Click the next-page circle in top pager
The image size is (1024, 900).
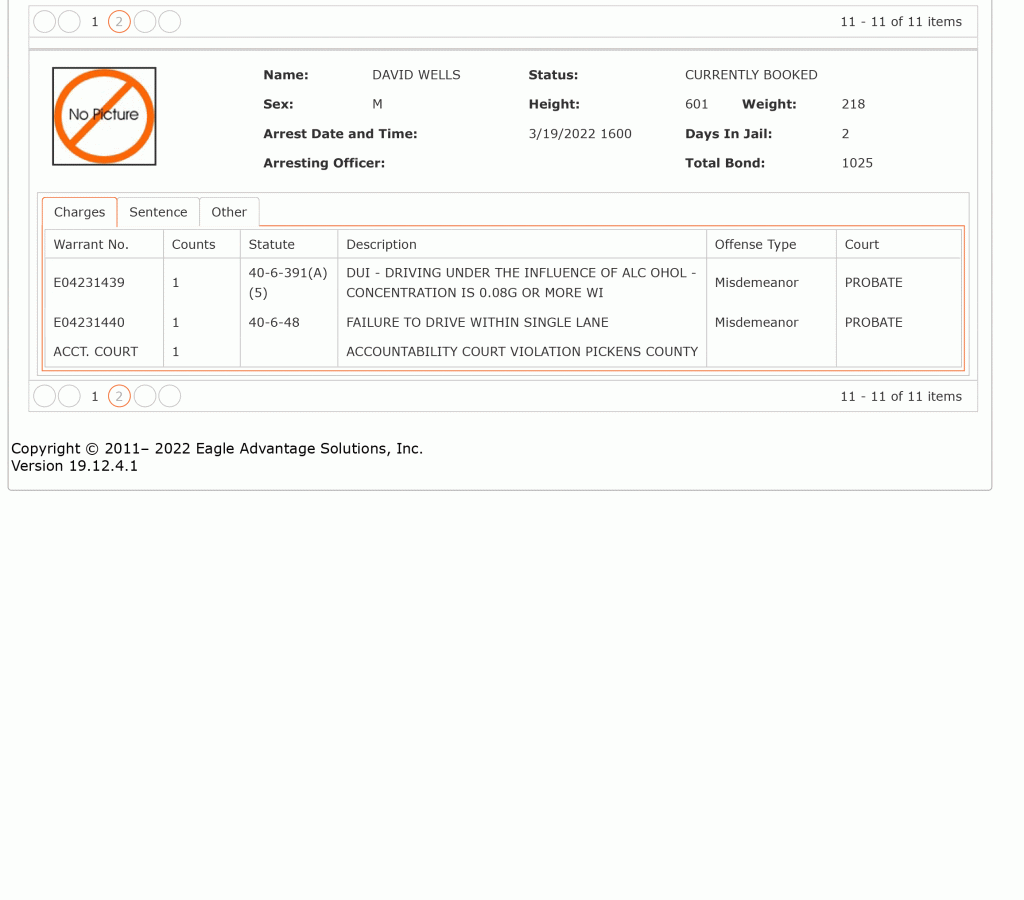coord(145,22)
